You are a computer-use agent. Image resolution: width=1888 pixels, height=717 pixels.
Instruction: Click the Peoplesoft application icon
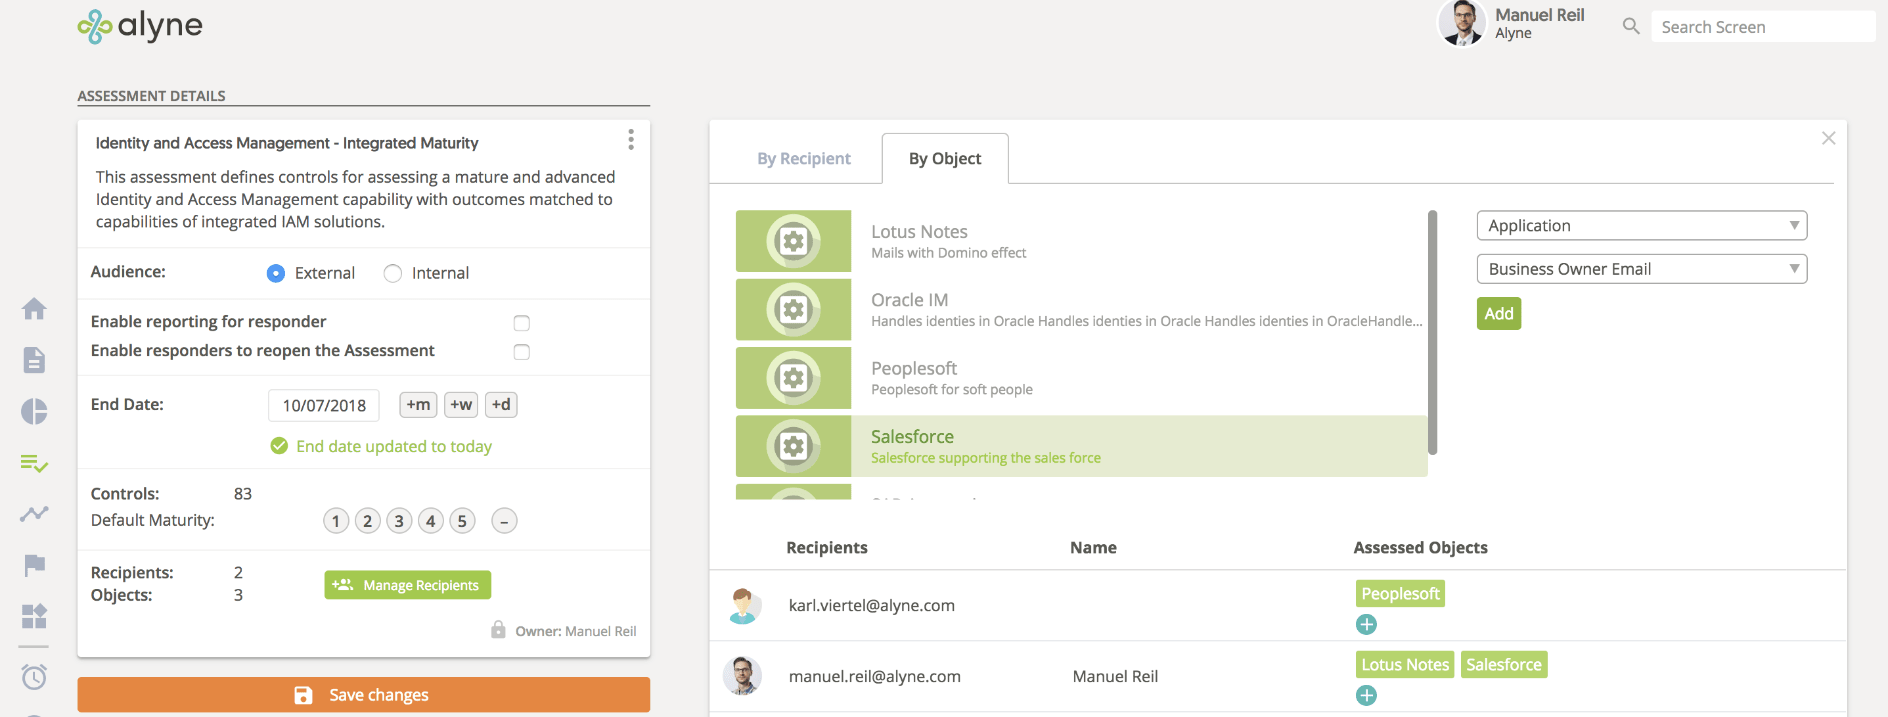point(794,378)
